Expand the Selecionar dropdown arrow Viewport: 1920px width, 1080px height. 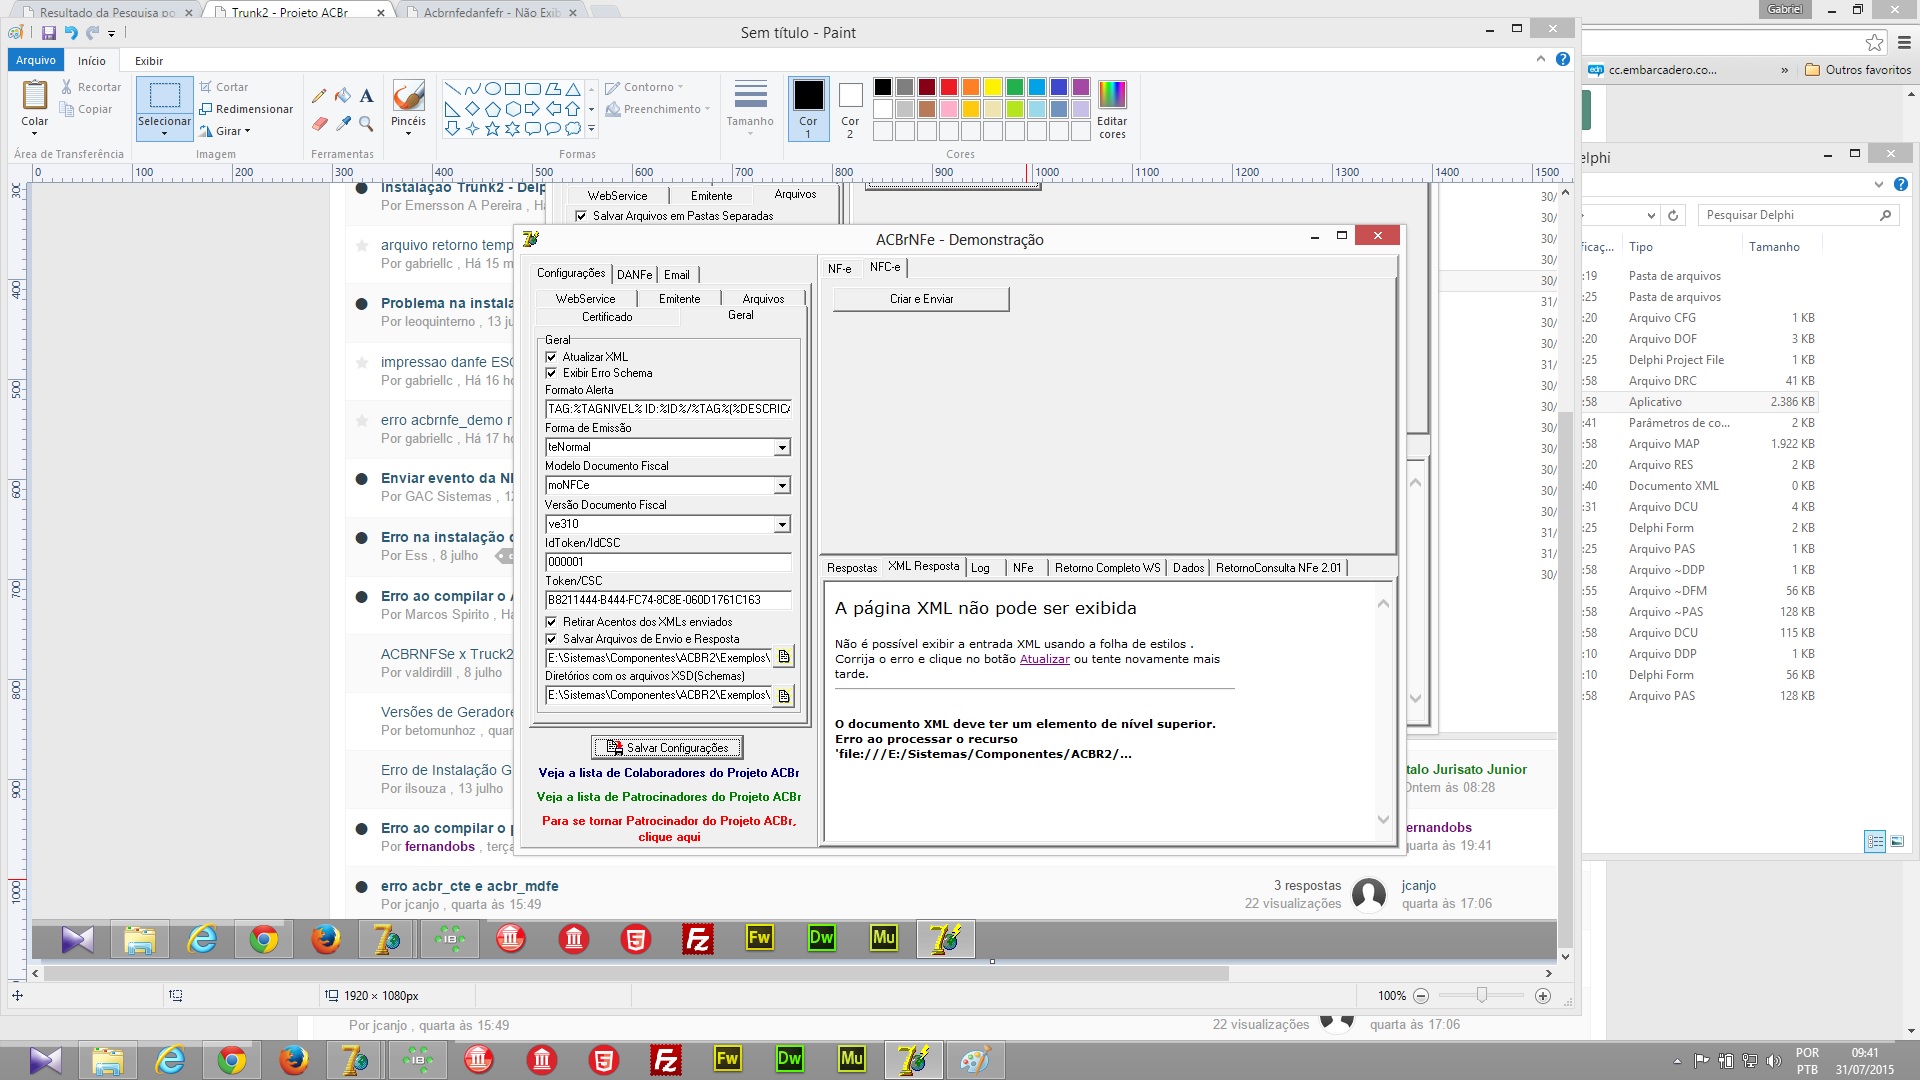coord(164,134)
